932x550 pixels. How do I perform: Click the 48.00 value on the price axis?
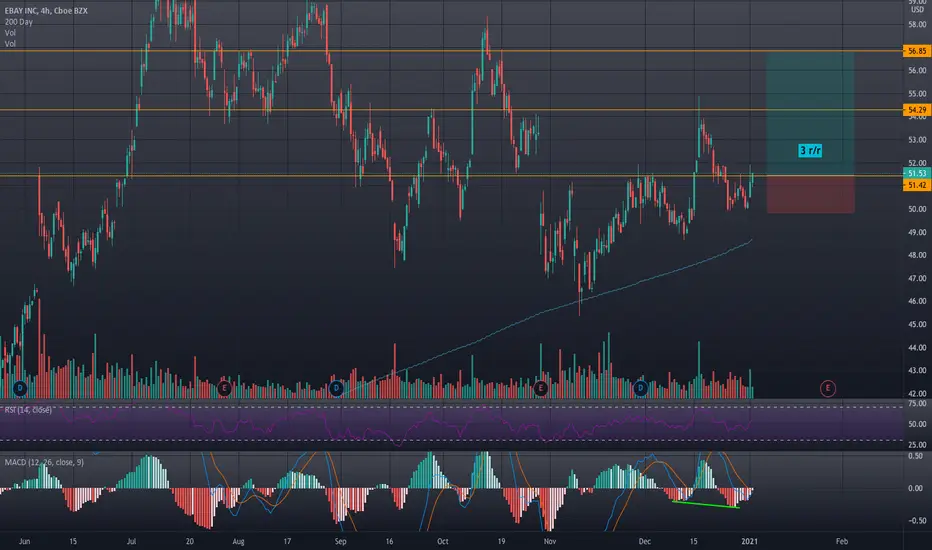tap(917, 255)
